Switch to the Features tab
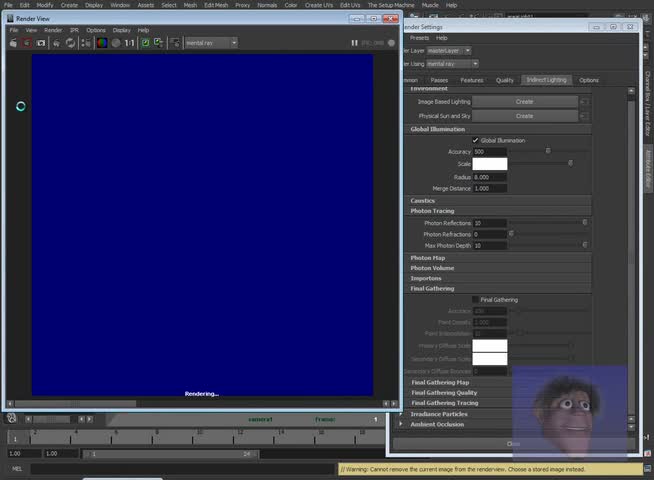Screen dimensions: 654x480 [x=472, y=80]
